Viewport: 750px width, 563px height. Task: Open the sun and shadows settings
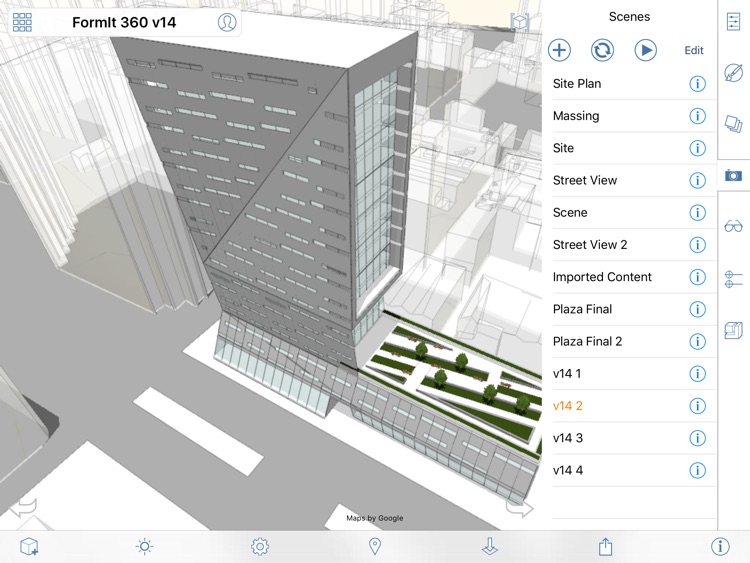tap(144, 546)
